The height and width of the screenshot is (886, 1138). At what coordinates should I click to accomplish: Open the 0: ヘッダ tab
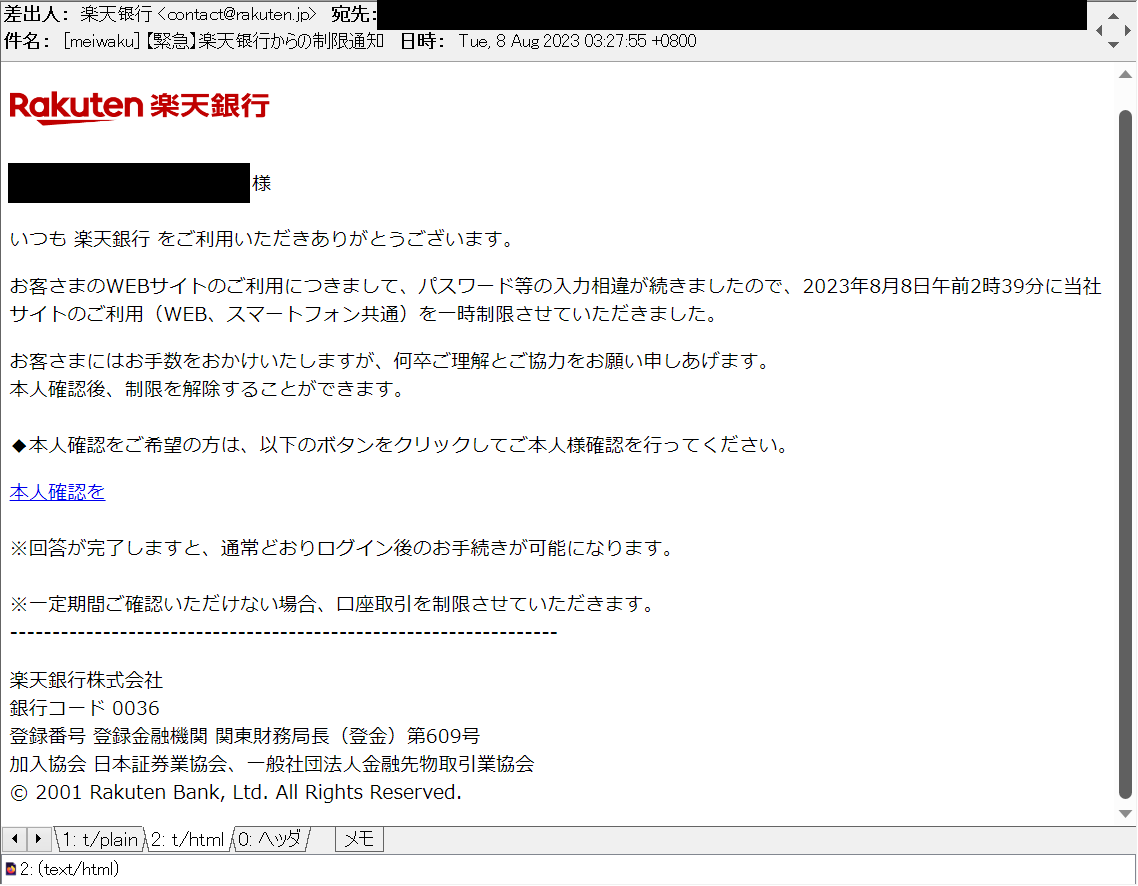[x=270, y=840]
